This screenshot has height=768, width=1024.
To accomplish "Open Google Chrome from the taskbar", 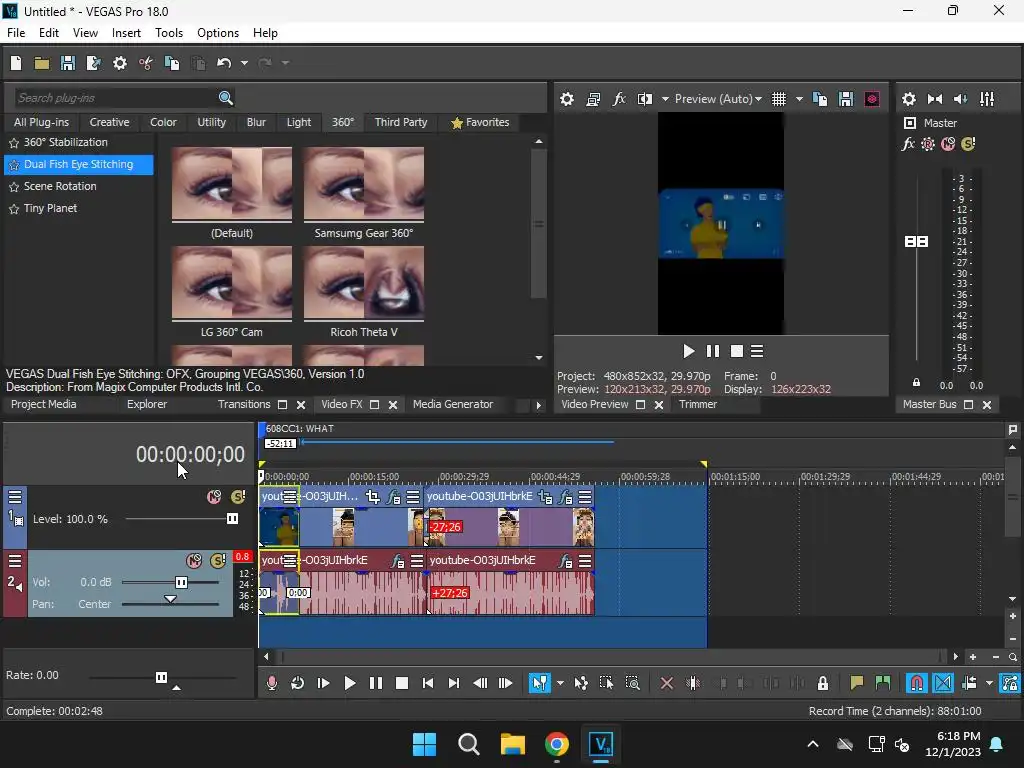I will tap(556, 744).
